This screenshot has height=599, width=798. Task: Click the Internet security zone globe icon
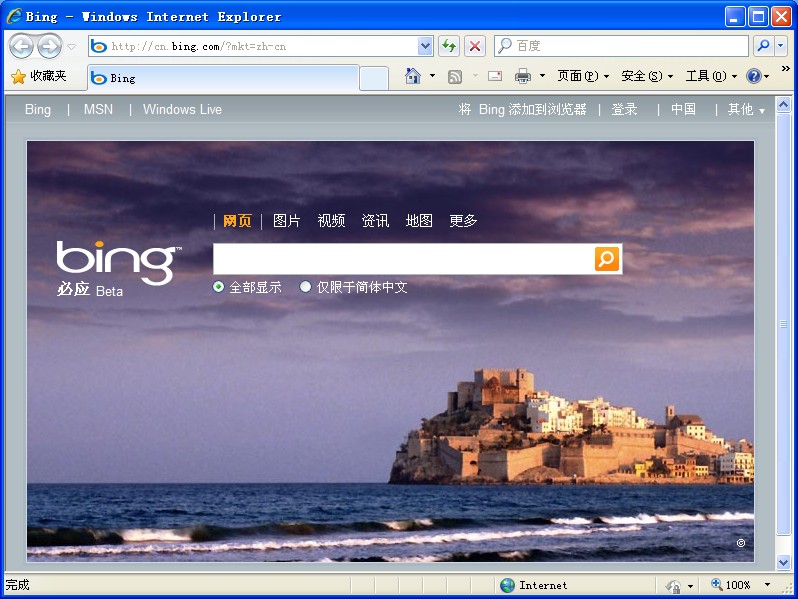tap(507, 585)
